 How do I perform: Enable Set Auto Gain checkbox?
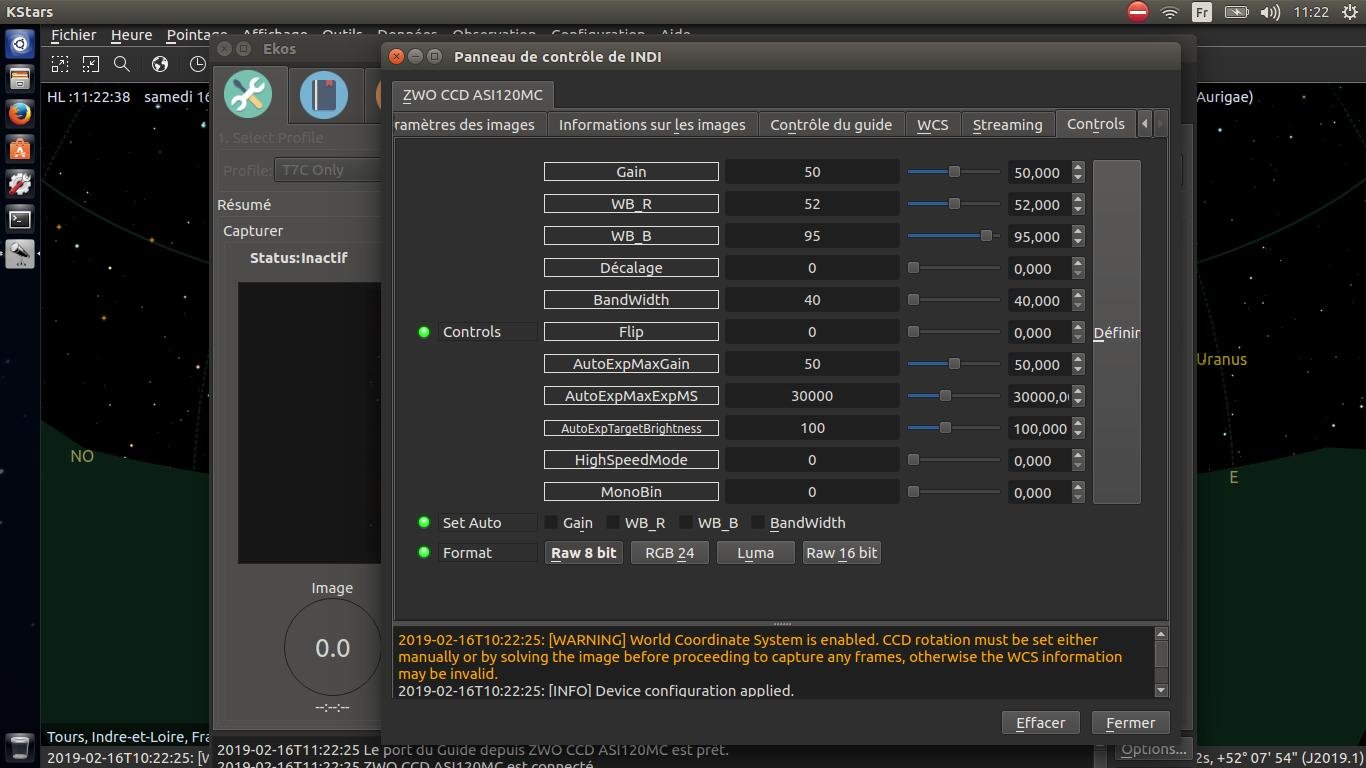[551, 523]
